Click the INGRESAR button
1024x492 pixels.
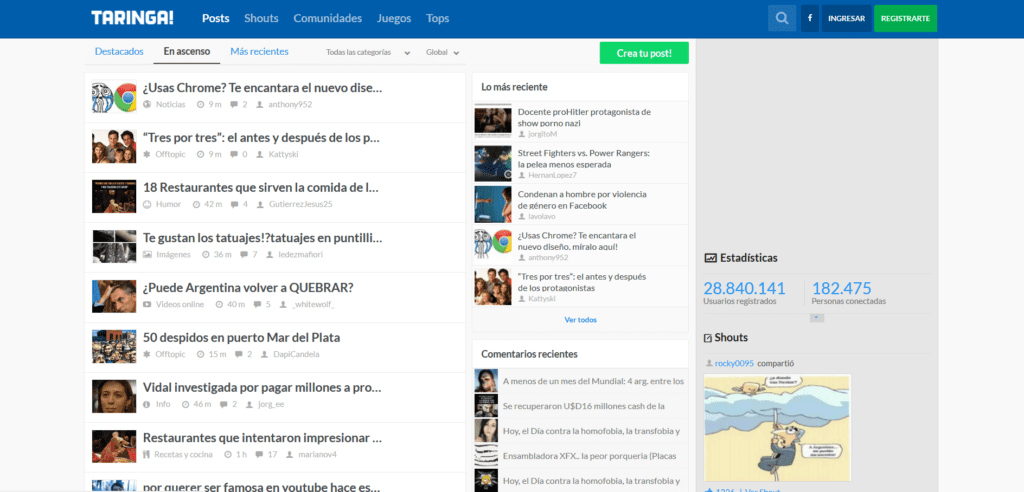pos(846,18)
